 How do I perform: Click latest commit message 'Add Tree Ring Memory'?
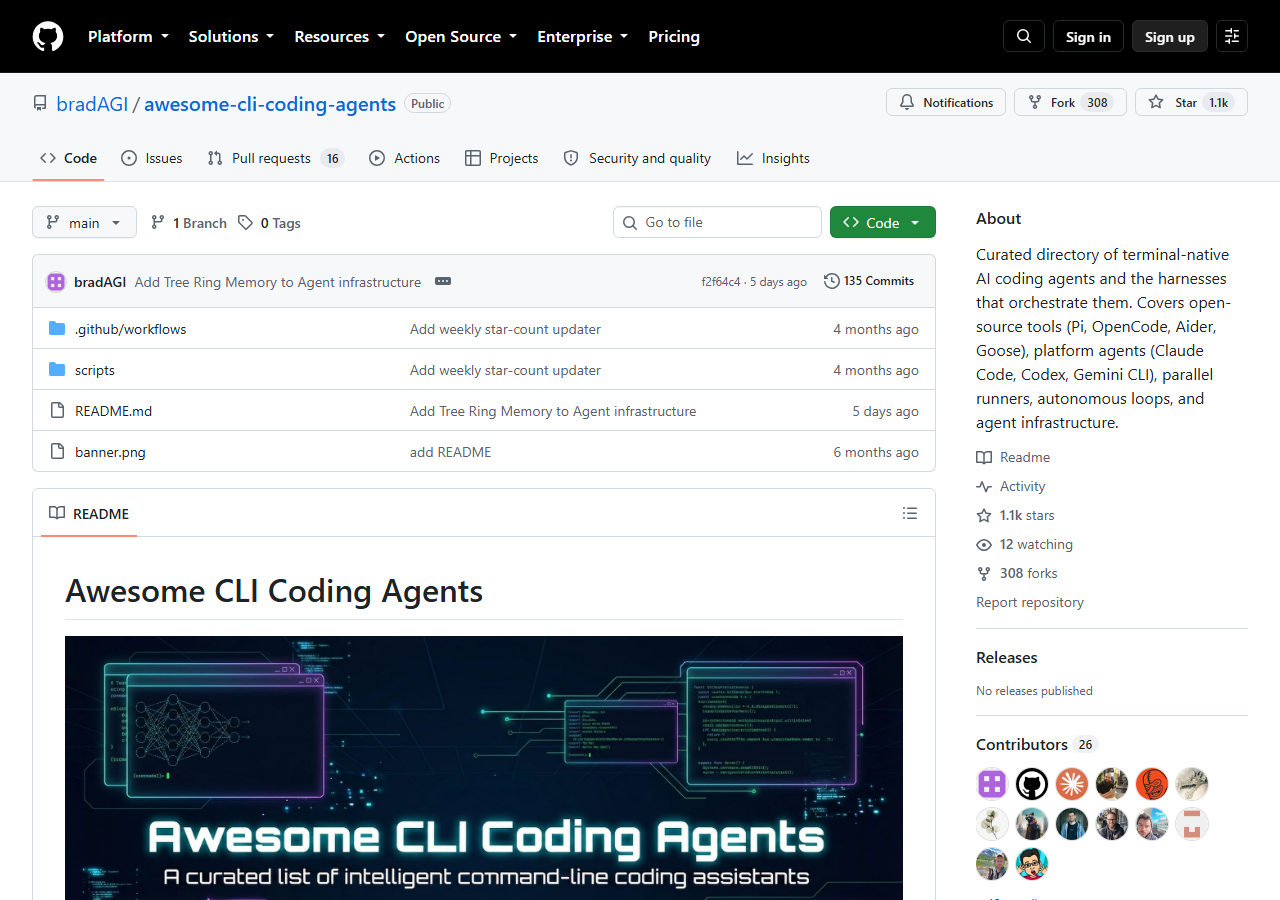click(278, 282)
